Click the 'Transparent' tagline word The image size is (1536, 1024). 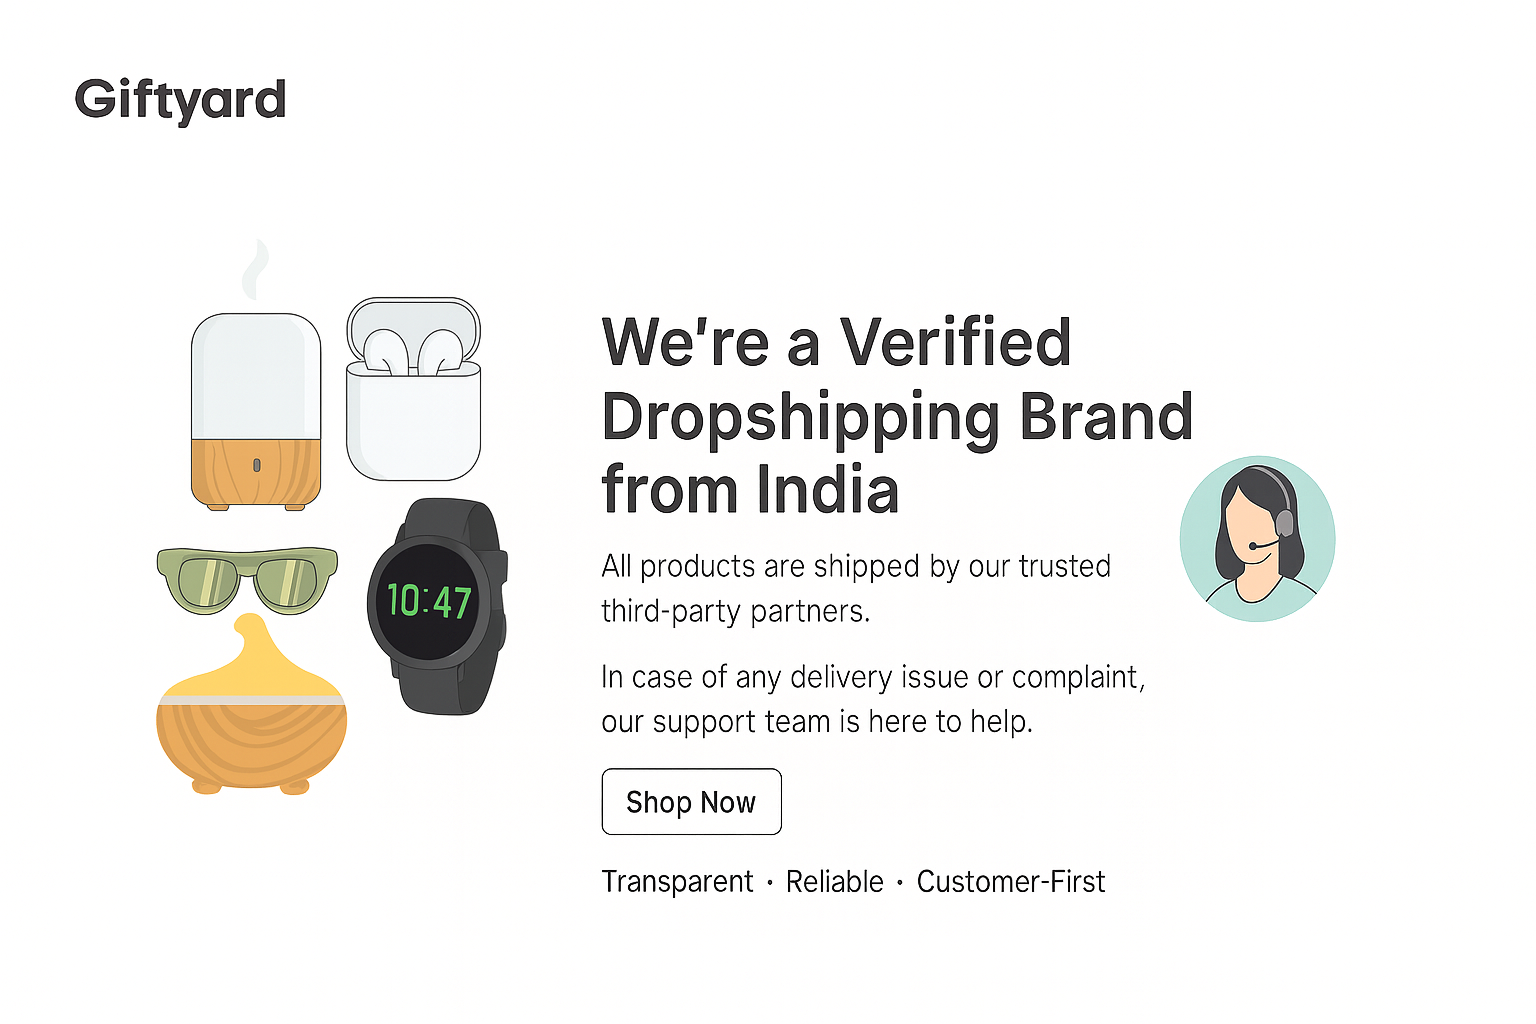pyautogui.click(x=677, y=882)
